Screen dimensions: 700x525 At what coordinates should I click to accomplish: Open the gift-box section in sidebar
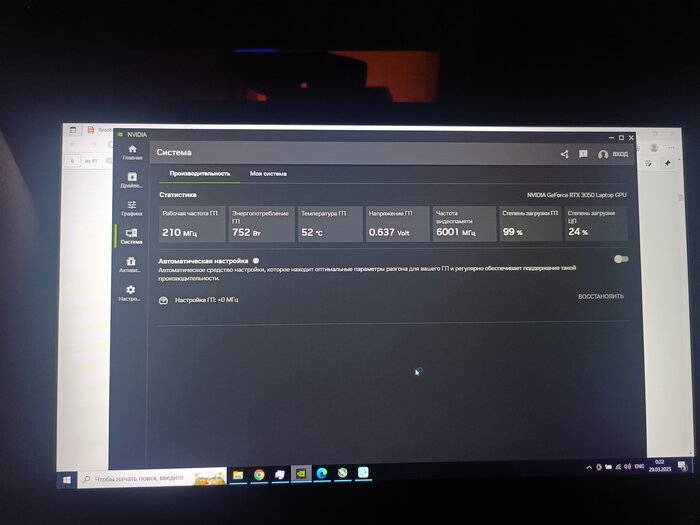pos(131,264)
